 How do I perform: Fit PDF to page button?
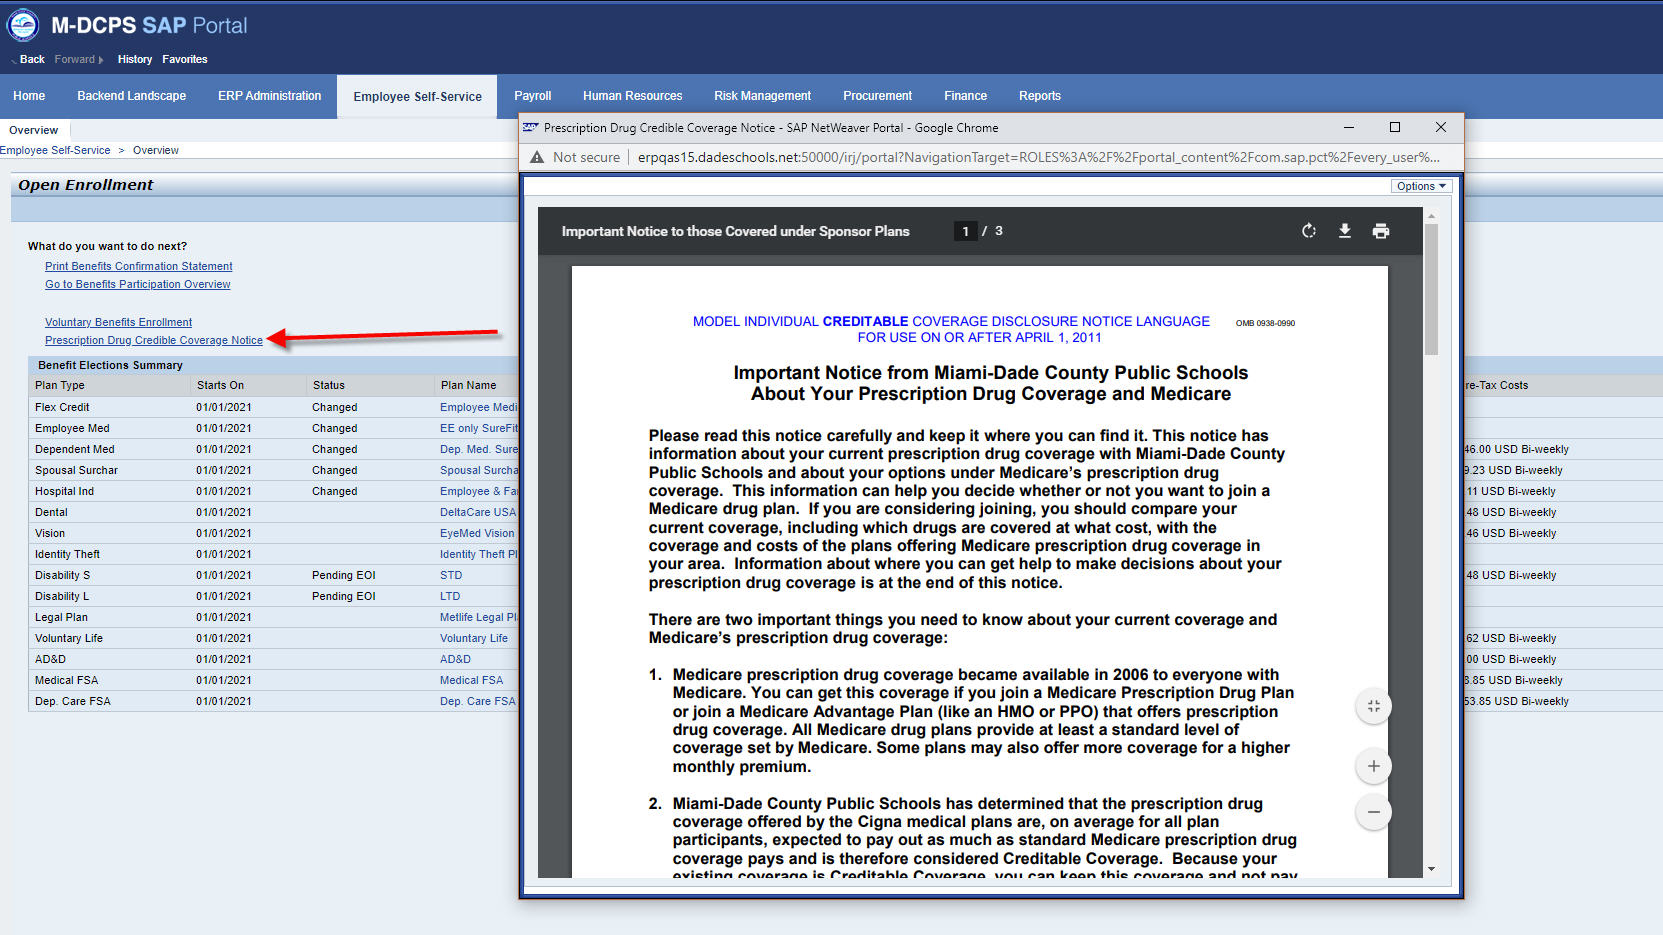pos(1374,706)
